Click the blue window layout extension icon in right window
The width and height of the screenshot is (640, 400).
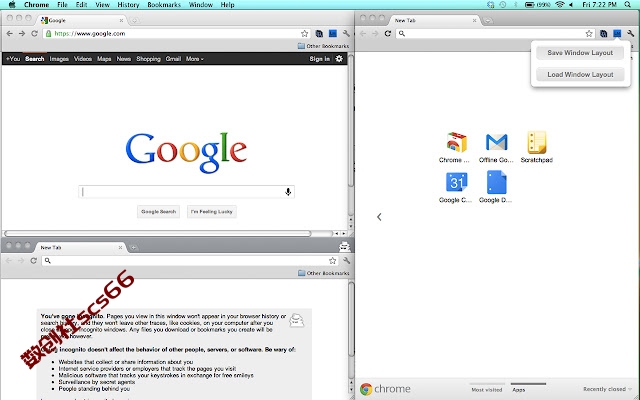pos(617,34)
